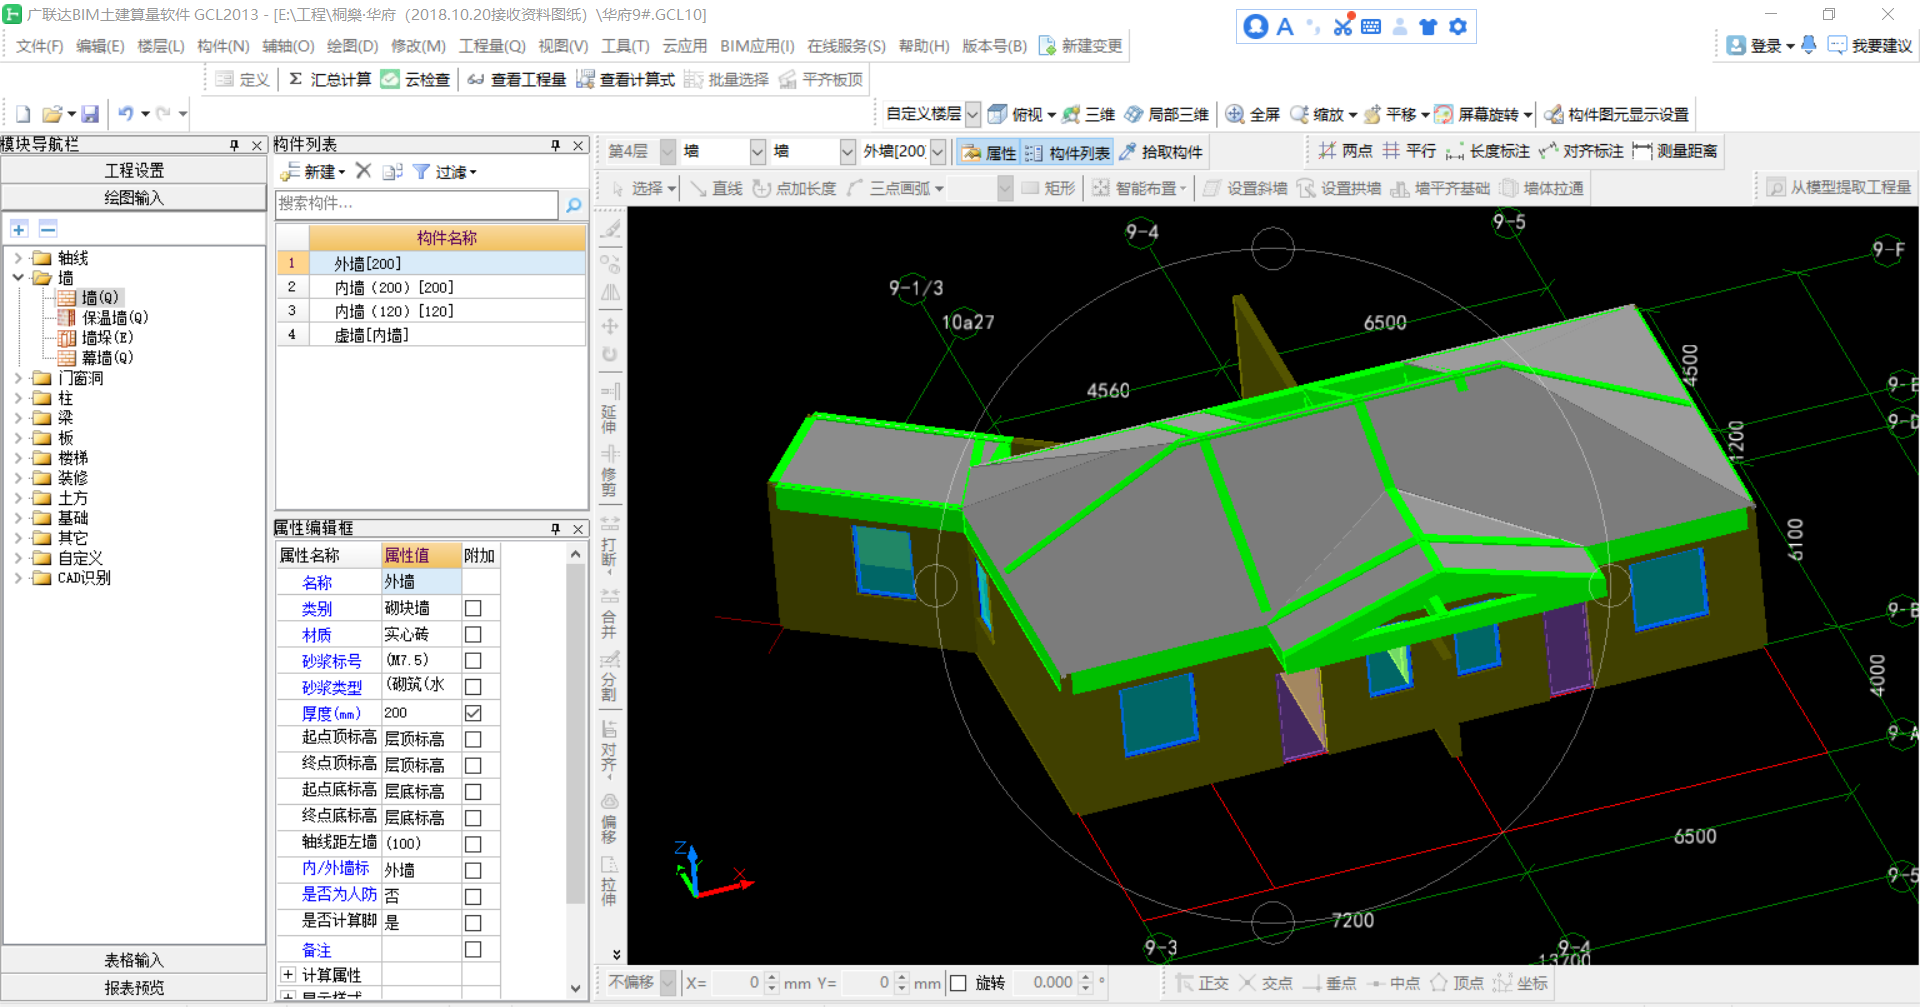
Task: Click 表格输入 navigation button
Action: (134, 960)
